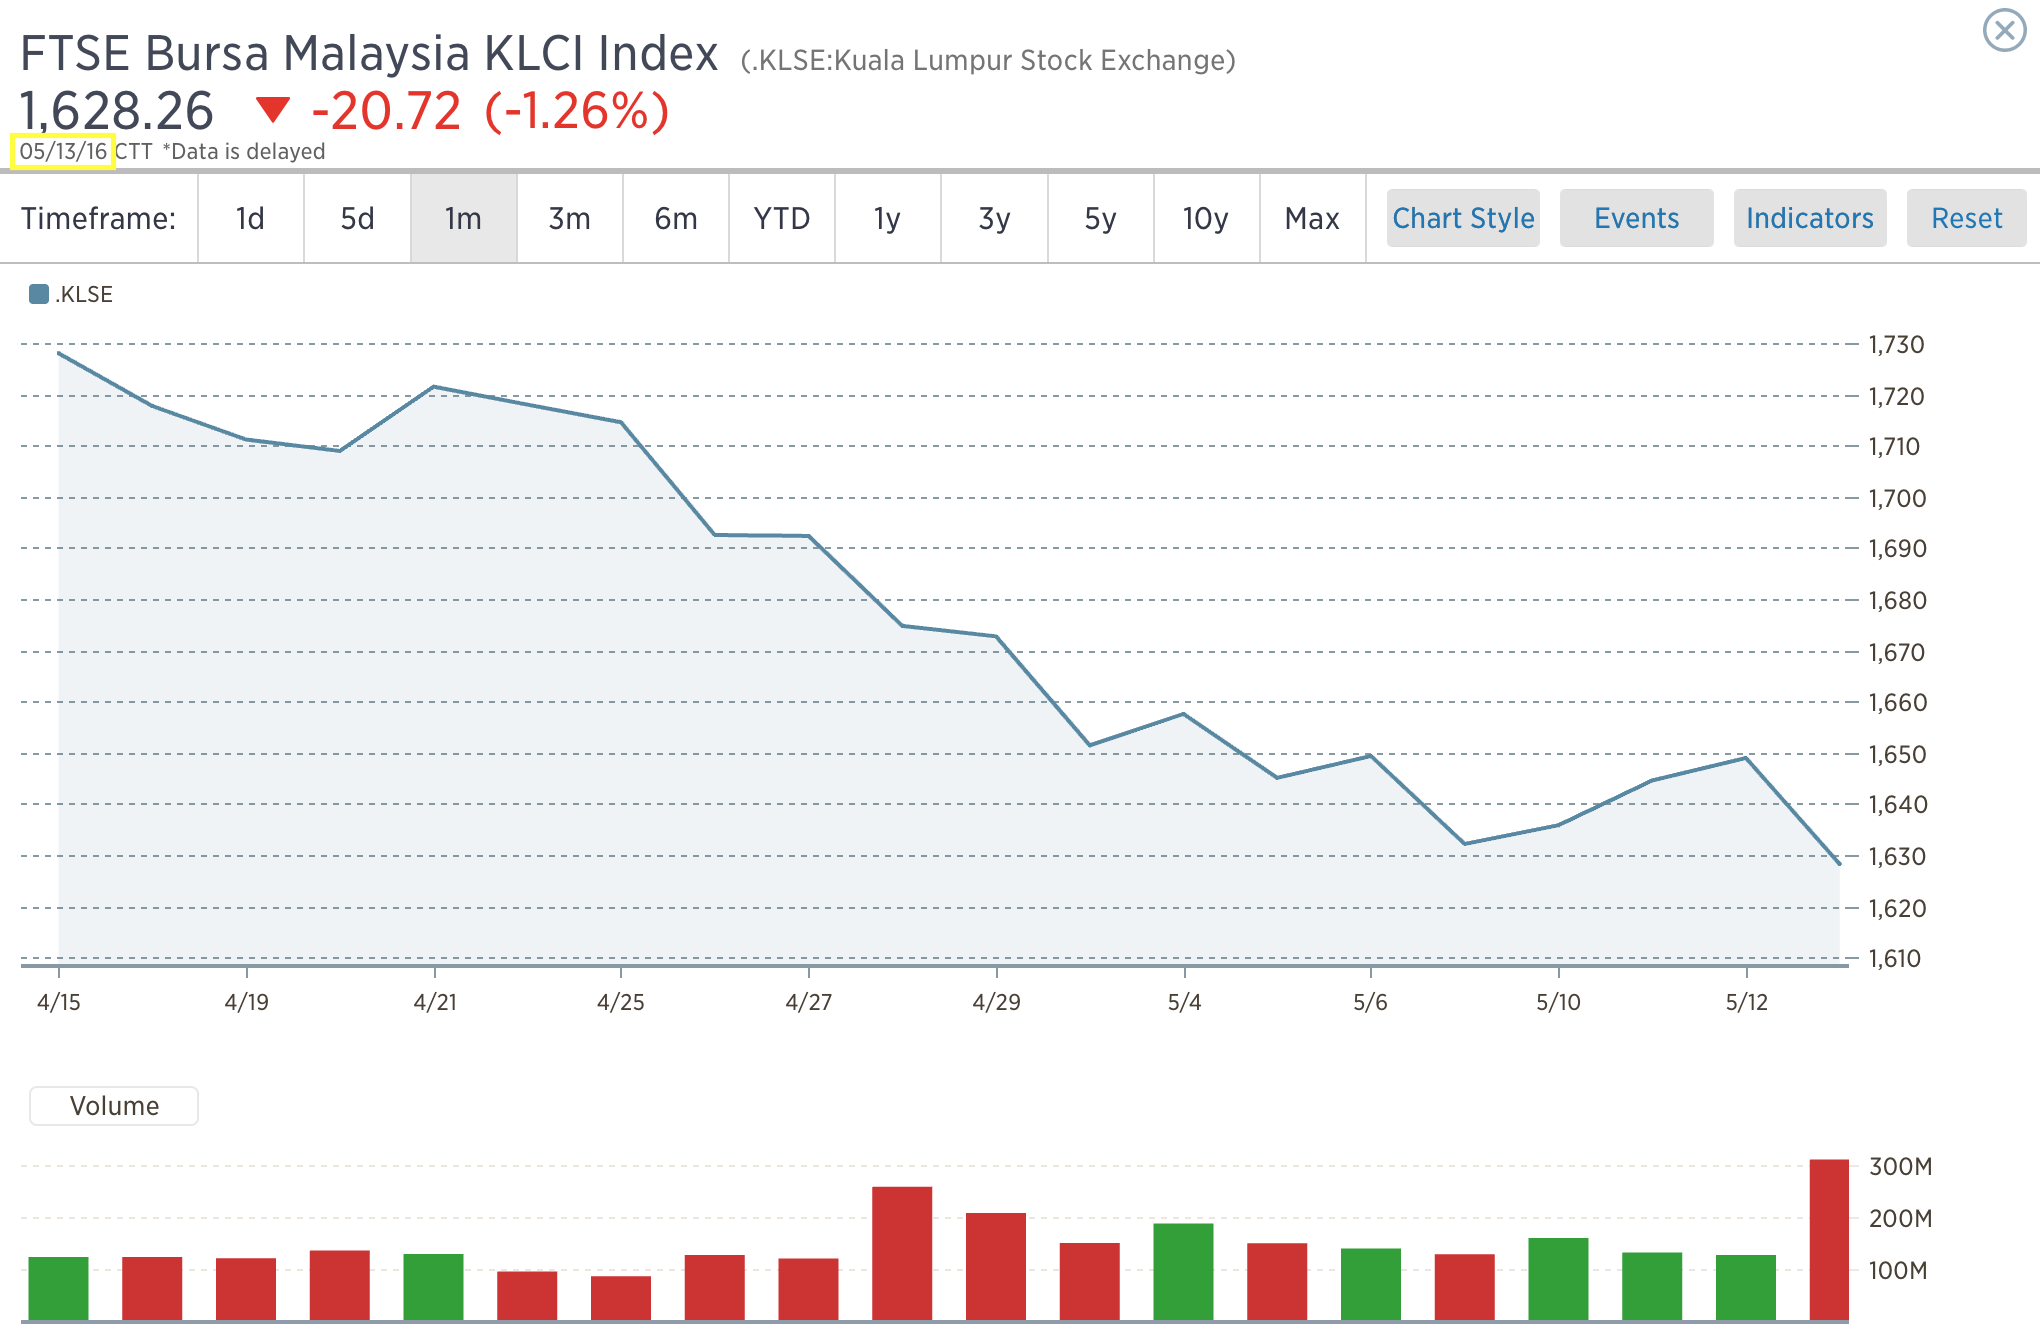Choose the 1y timeframe
The width and height of the screenshot is (2040, 1333).
click(888, 218)
